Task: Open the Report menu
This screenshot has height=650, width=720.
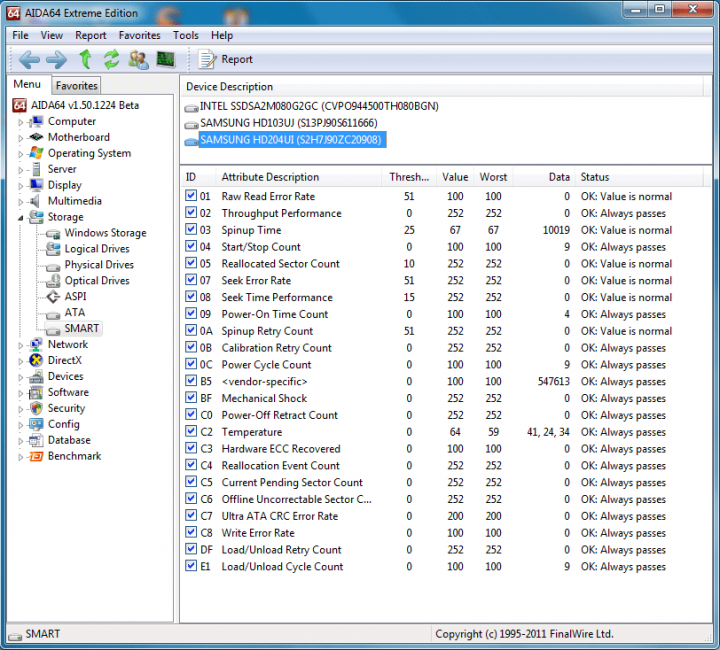Action: (x=90, y=35)
